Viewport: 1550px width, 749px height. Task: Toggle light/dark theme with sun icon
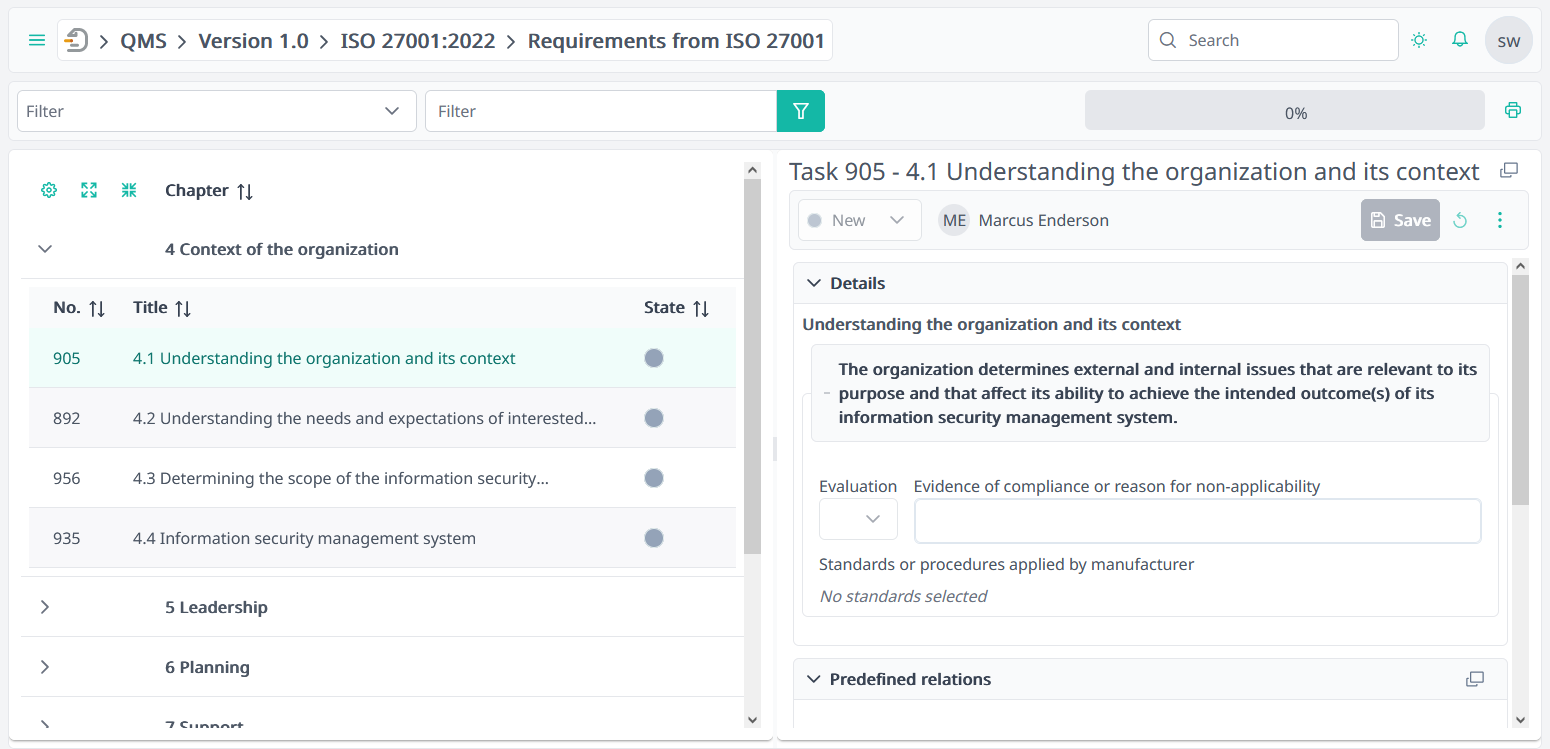point(1419,39)
